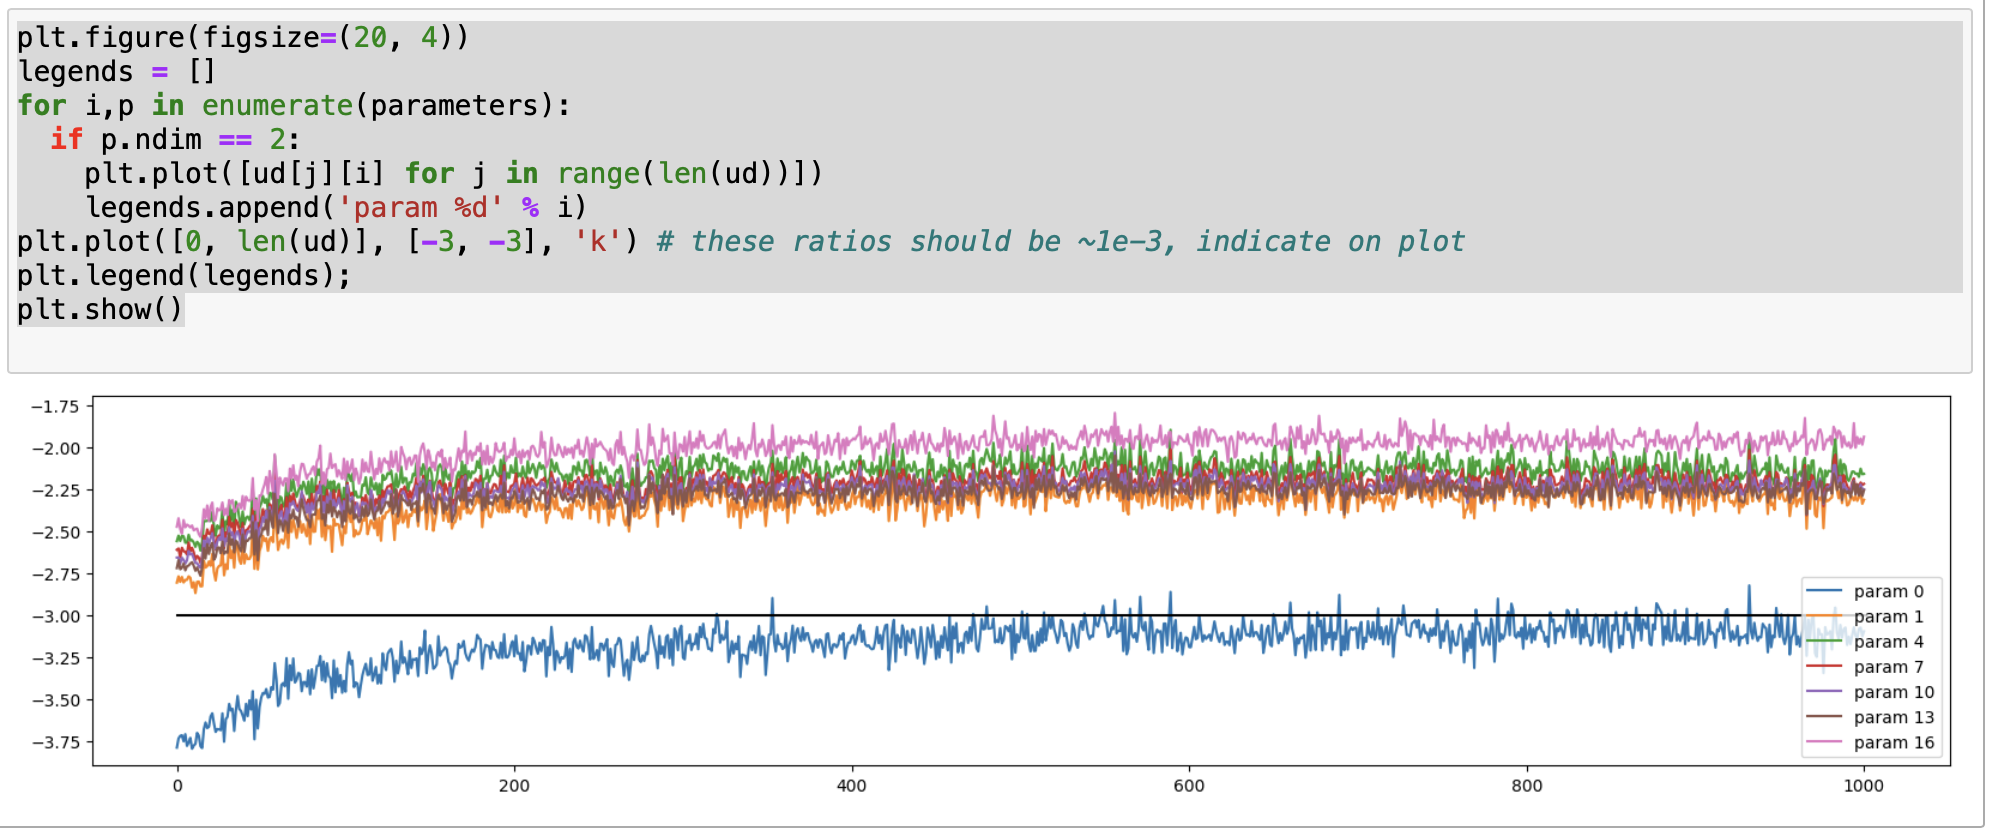Click the 'param 13' legend text

pos(1893,717)
